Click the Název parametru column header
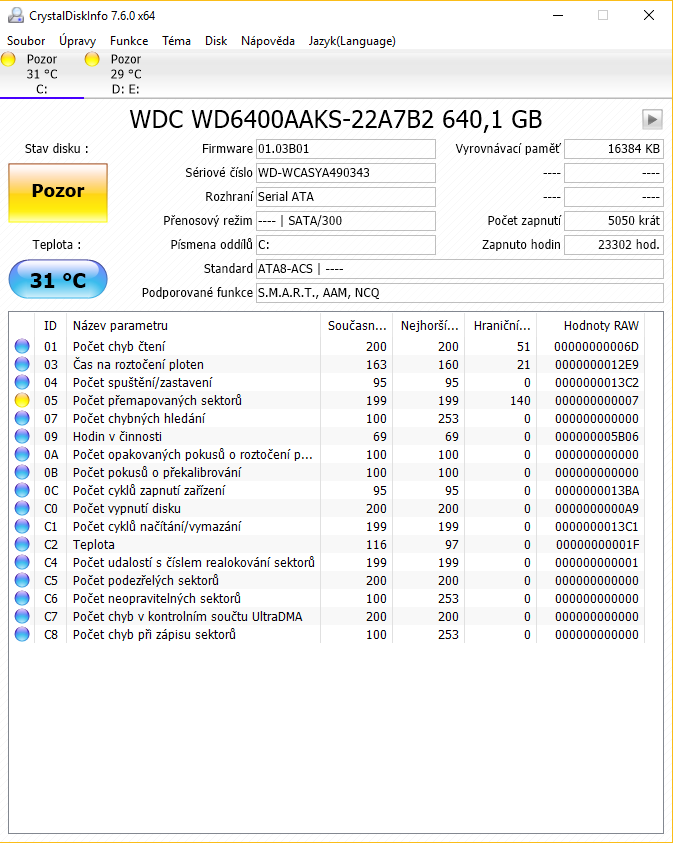This screenshot has width=673, height=843. click(x=194, y=326)
